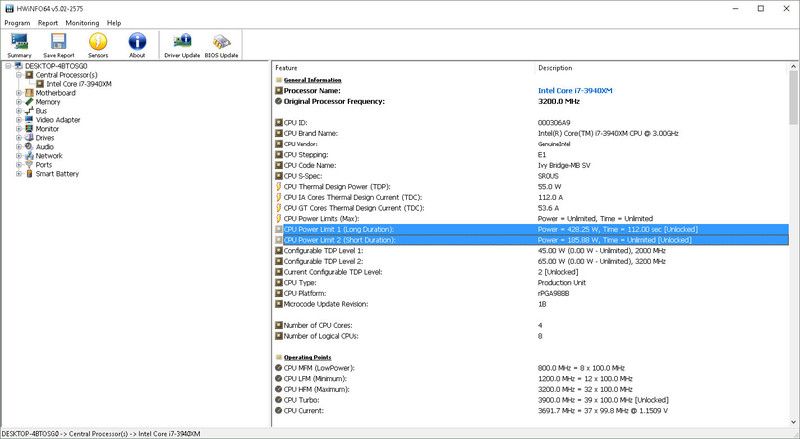Open the Monitoring menu
This screenshot has height=439, width=800.
coord(82,23)
